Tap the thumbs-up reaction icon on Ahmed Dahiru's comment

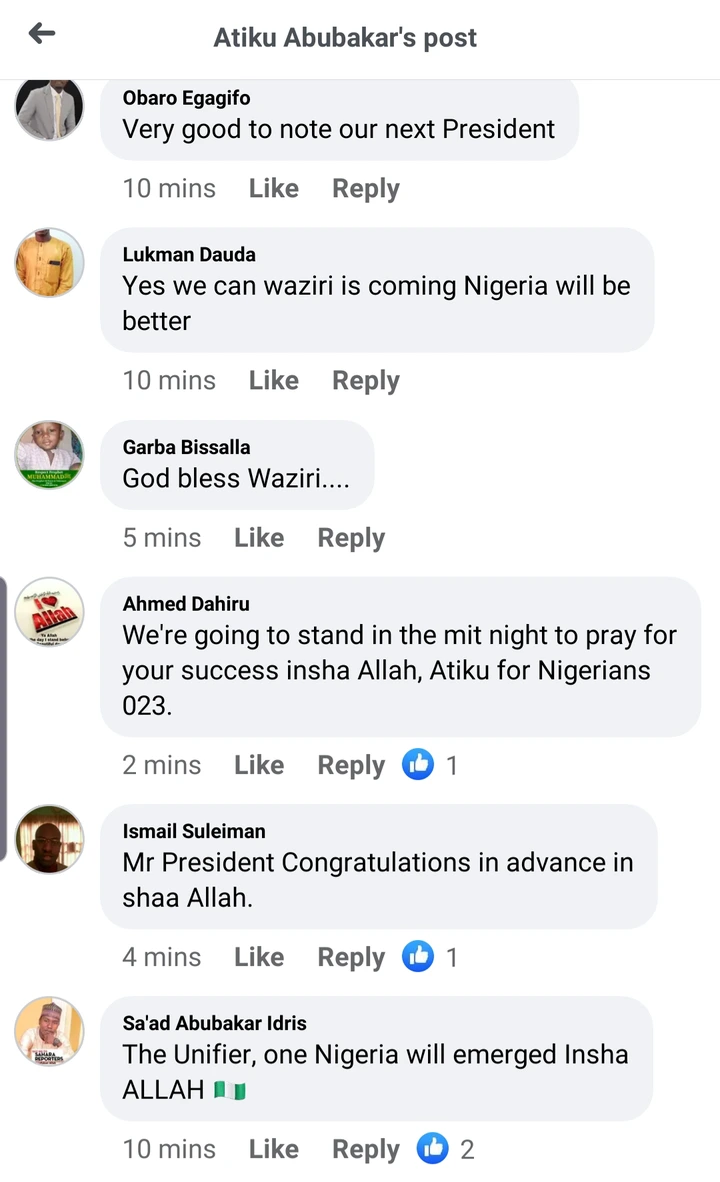pos(418,765)
